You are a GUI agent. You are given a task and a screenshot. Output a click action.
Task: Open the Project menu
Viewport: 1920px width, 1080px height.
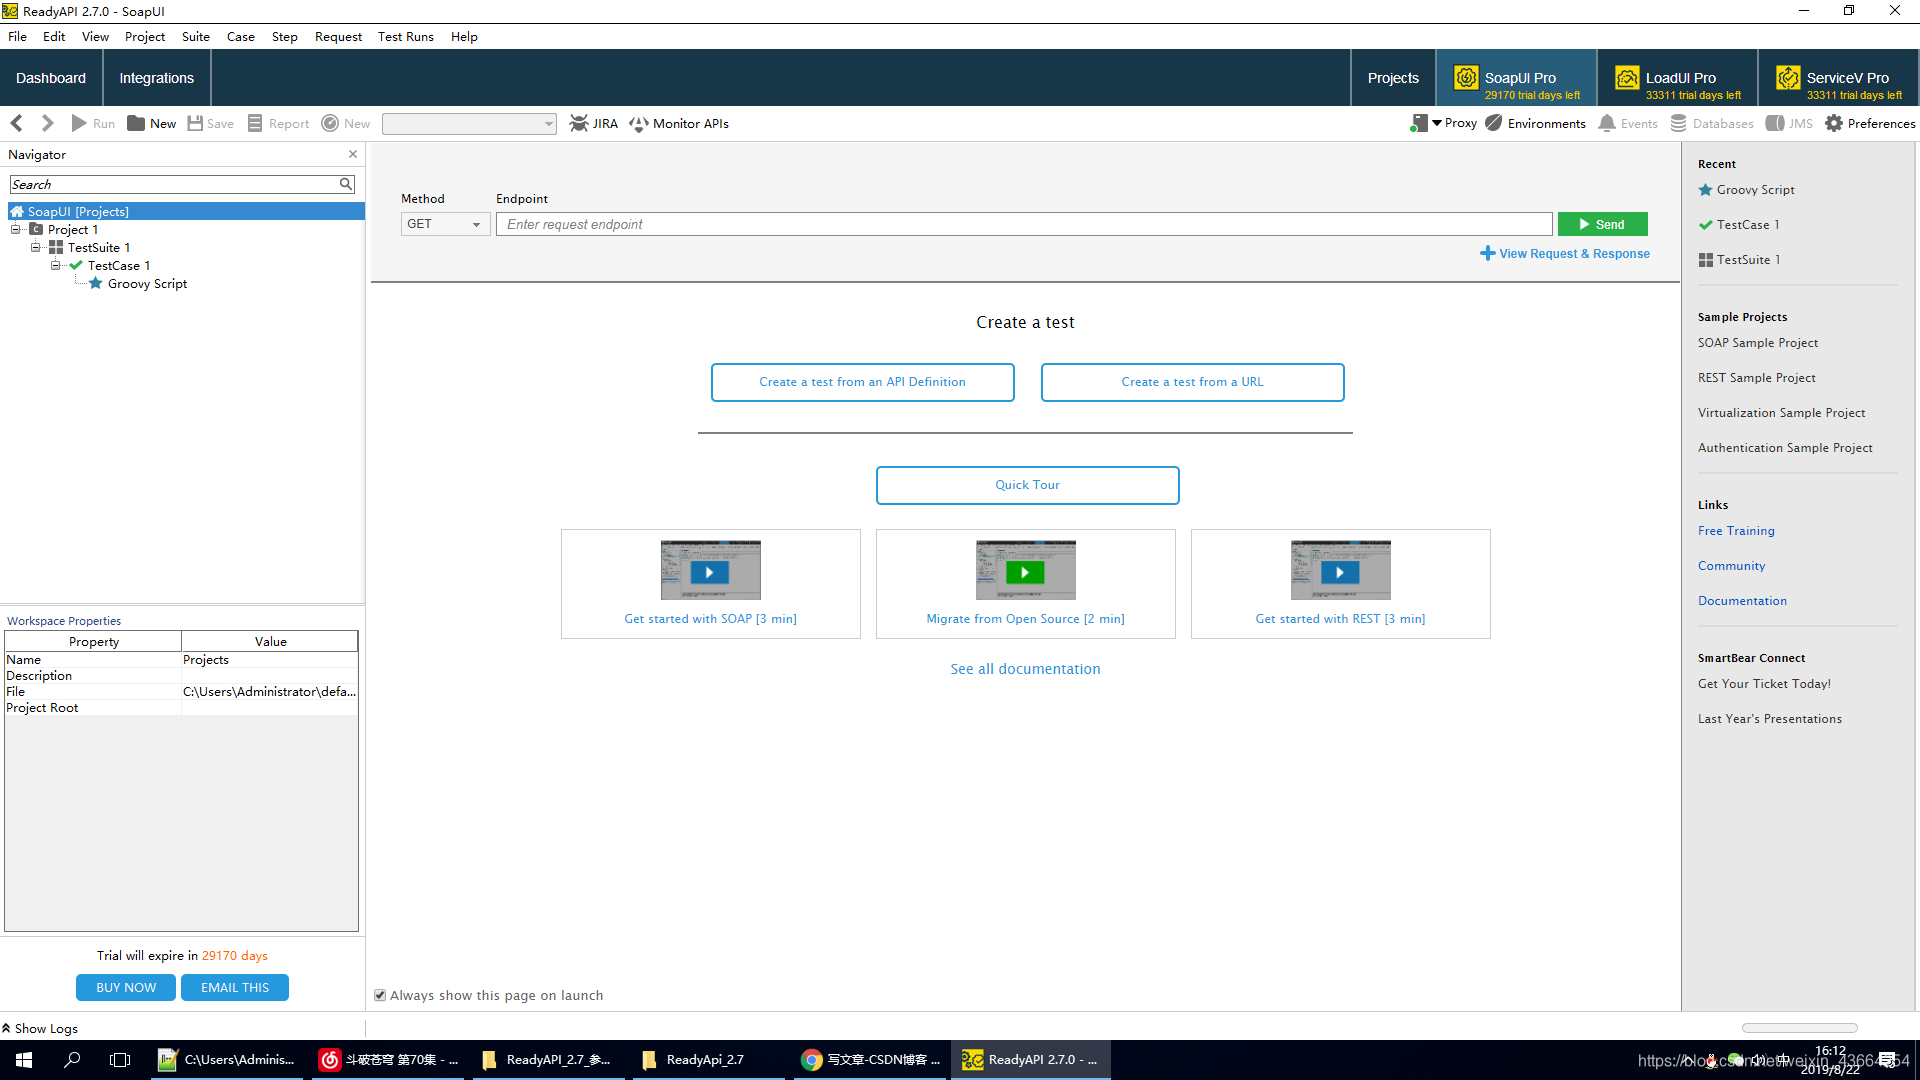tap(145, 36)
